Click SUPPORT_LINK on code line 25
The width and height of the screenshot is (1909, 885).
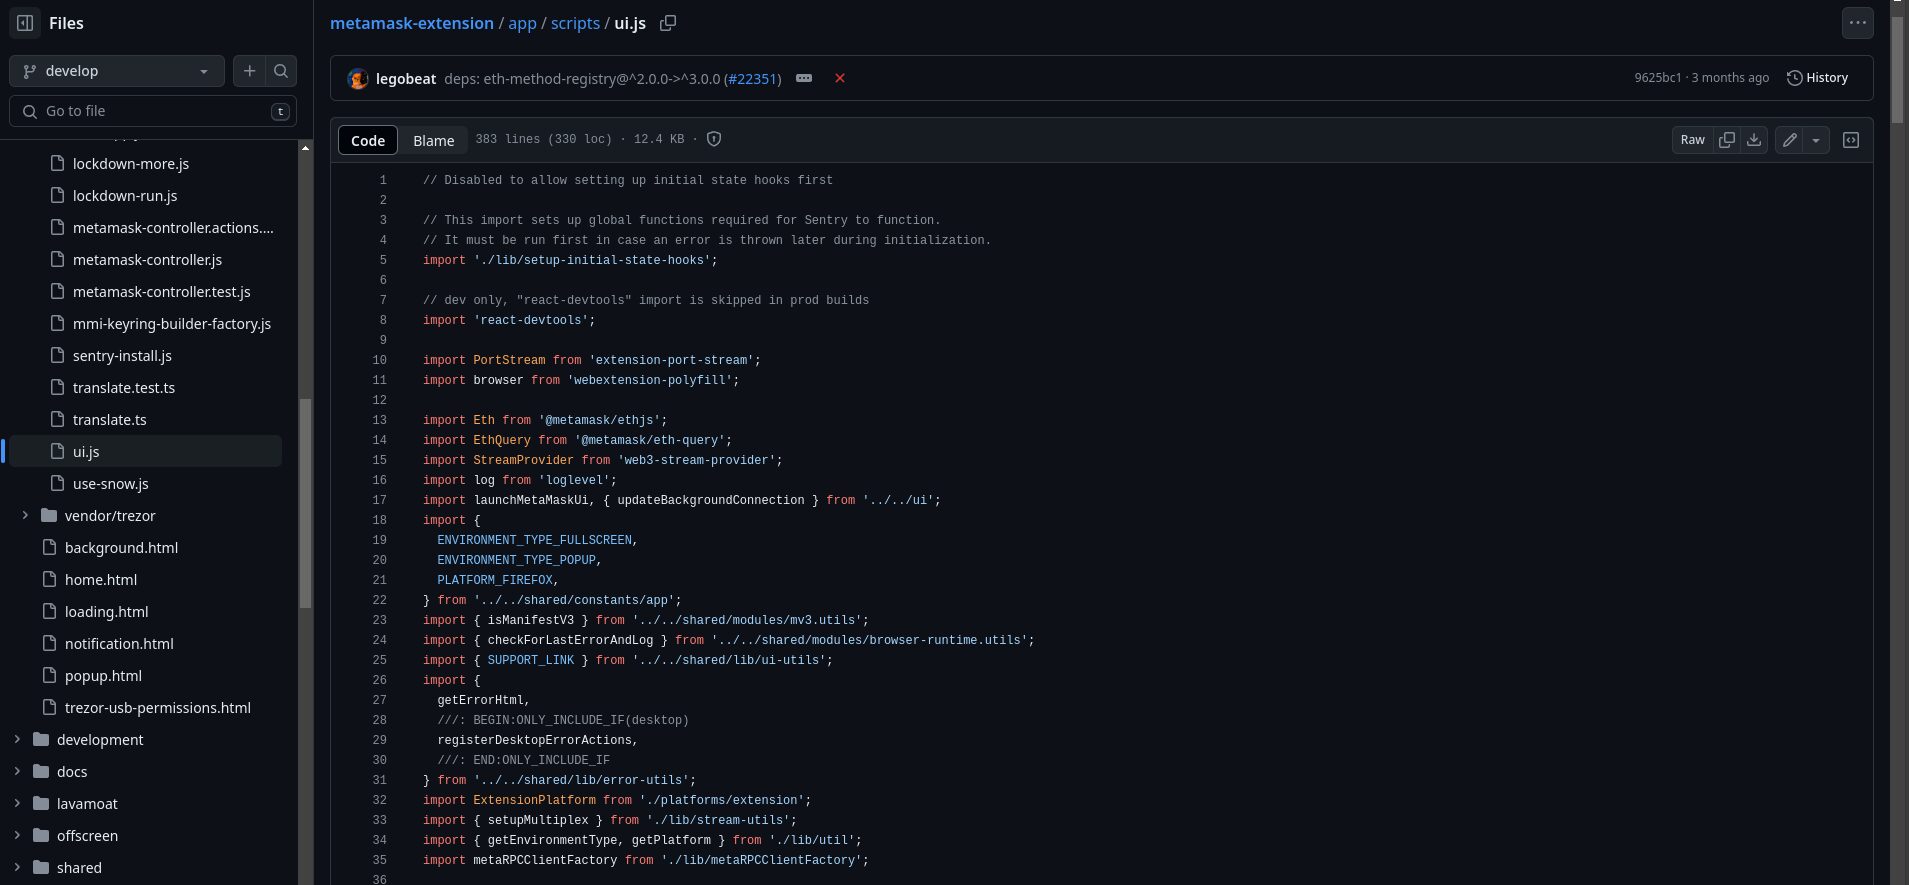click(x=530, y=660)
